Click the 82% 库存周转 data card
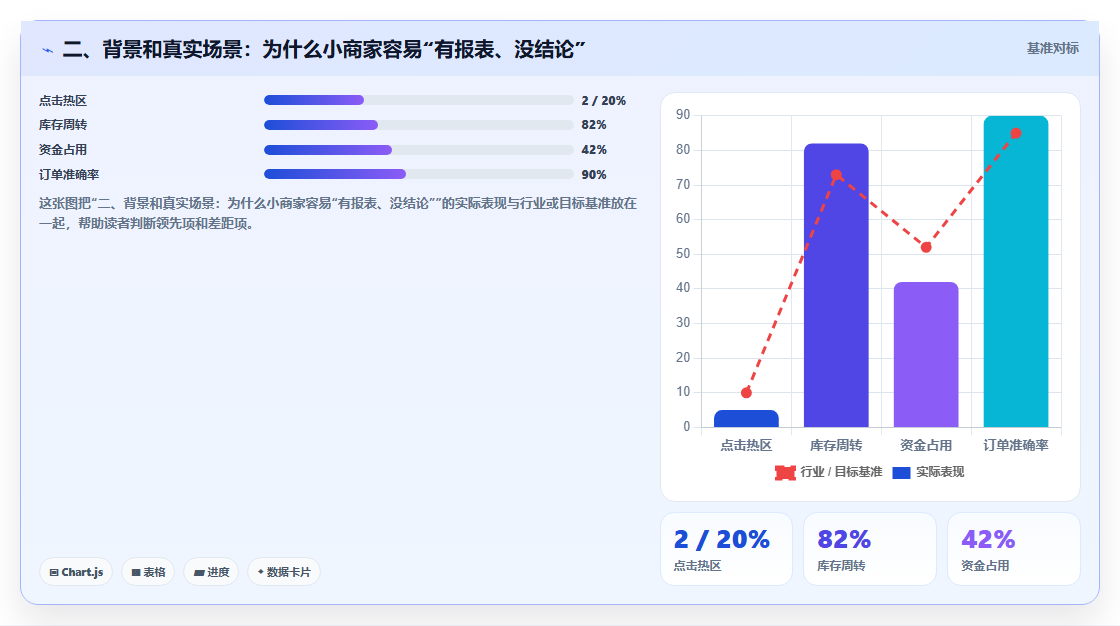This screenshot has height=626, width=1120. click(x=870, y=549)
